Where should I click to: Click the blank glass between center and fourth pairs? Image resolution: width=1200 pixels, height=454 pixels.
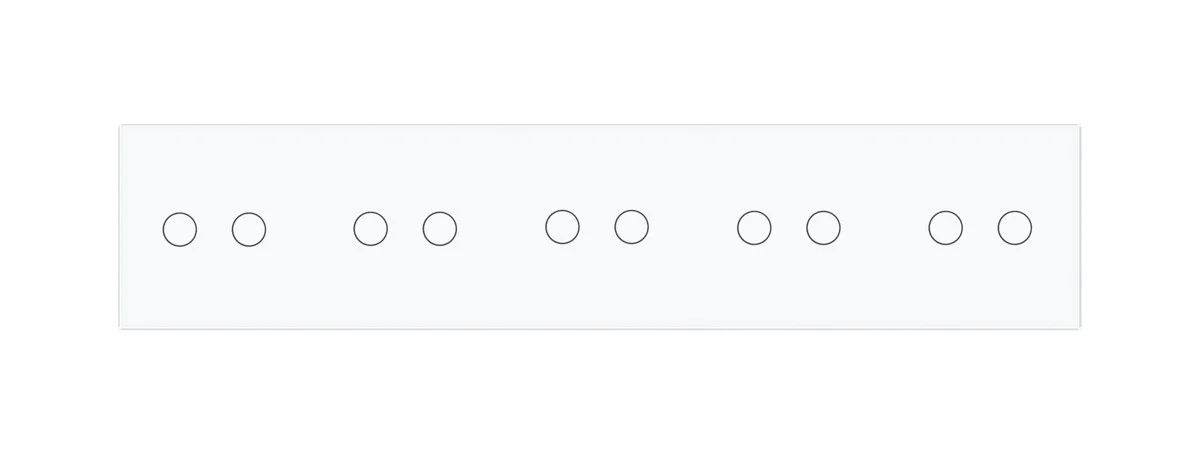point(692,227)
